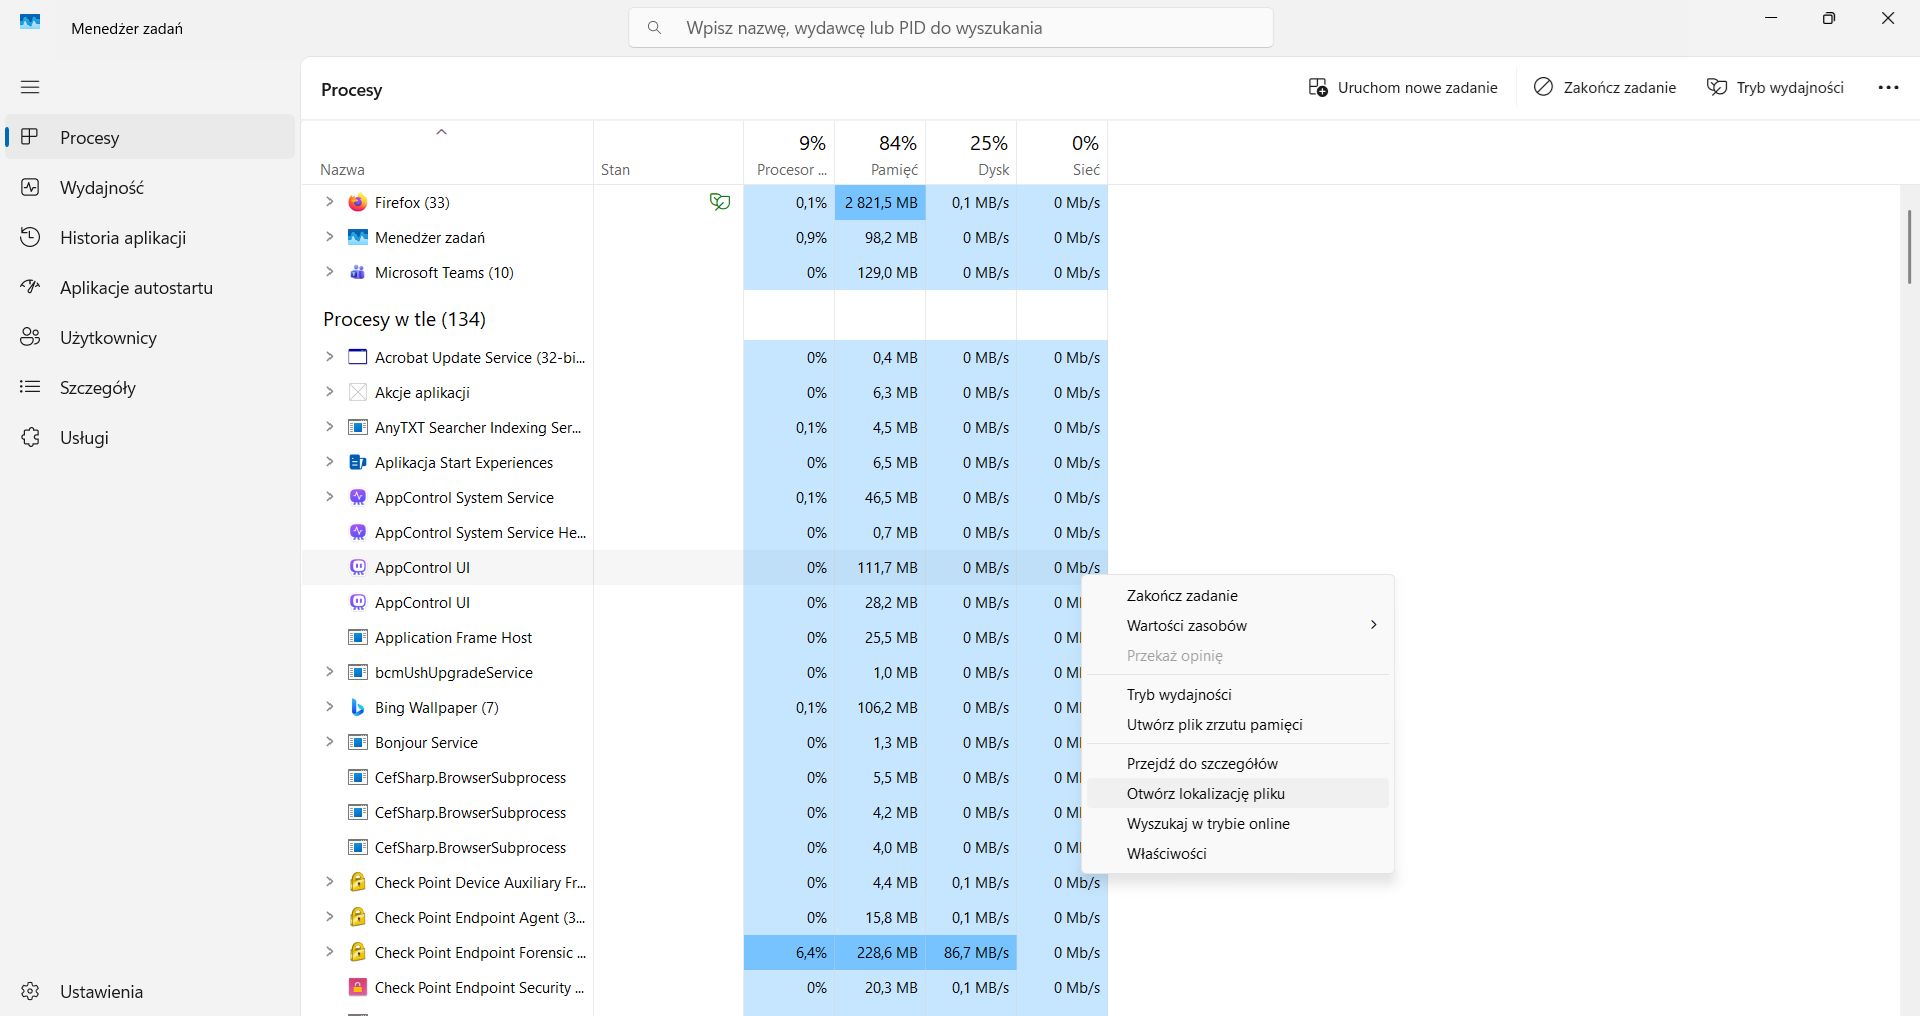Open Historia aplikacji page

150,237
